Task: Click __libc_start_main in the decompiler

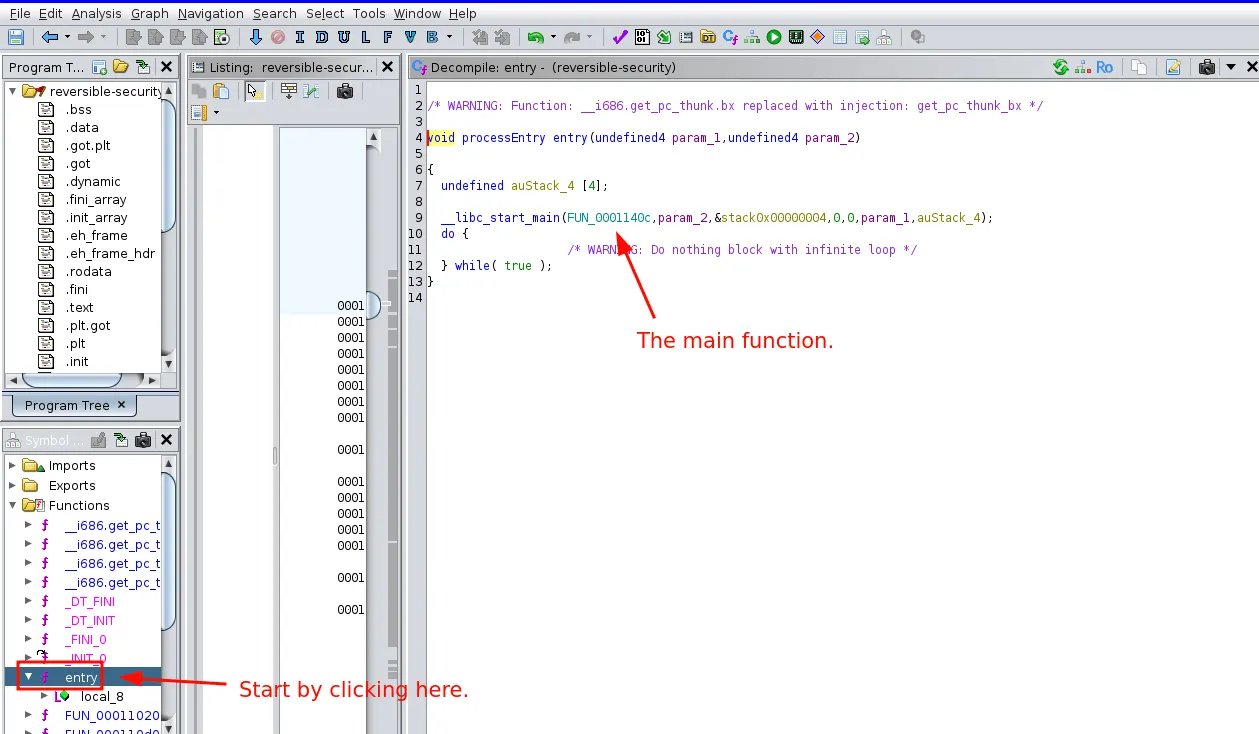Action: click(x=501, y=217)
